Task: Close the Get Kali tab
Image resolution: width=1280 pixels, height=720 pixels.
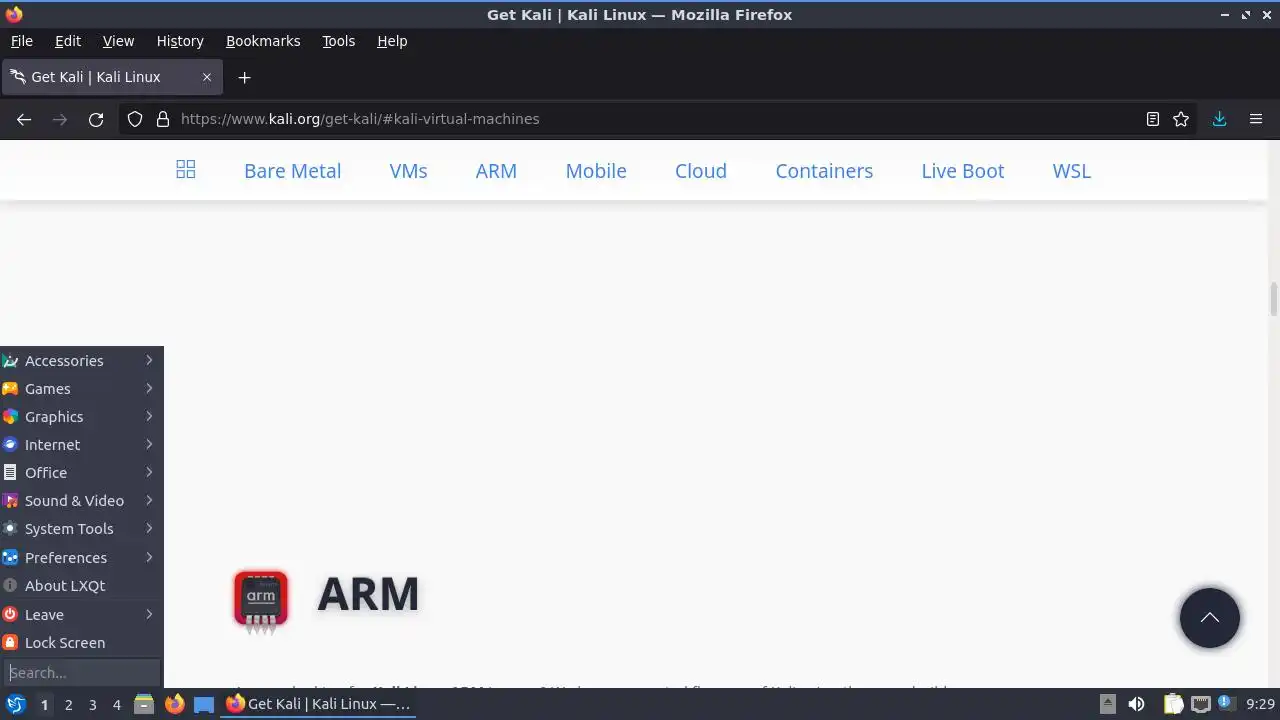Action: tap(207, 77)
